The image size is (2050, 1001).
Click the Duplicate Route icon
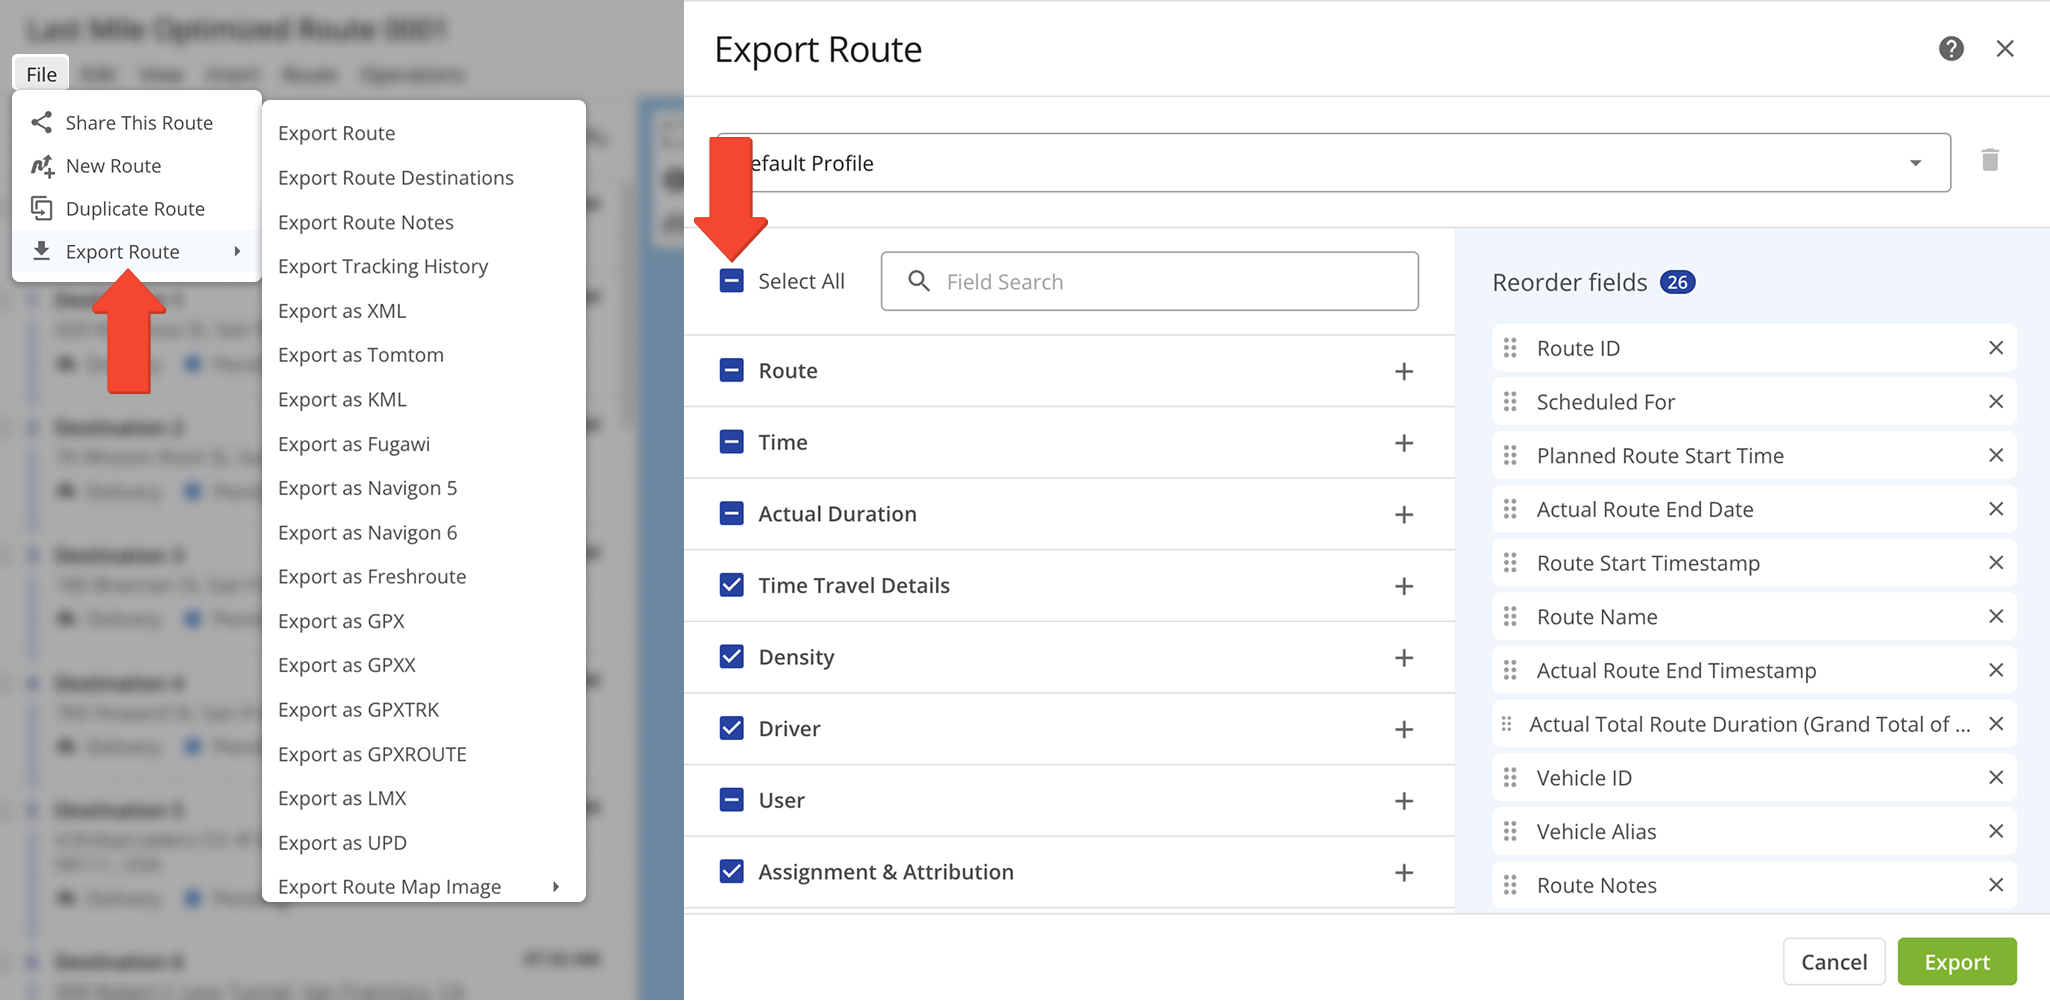pyautogui.click(x=41, y=209)
